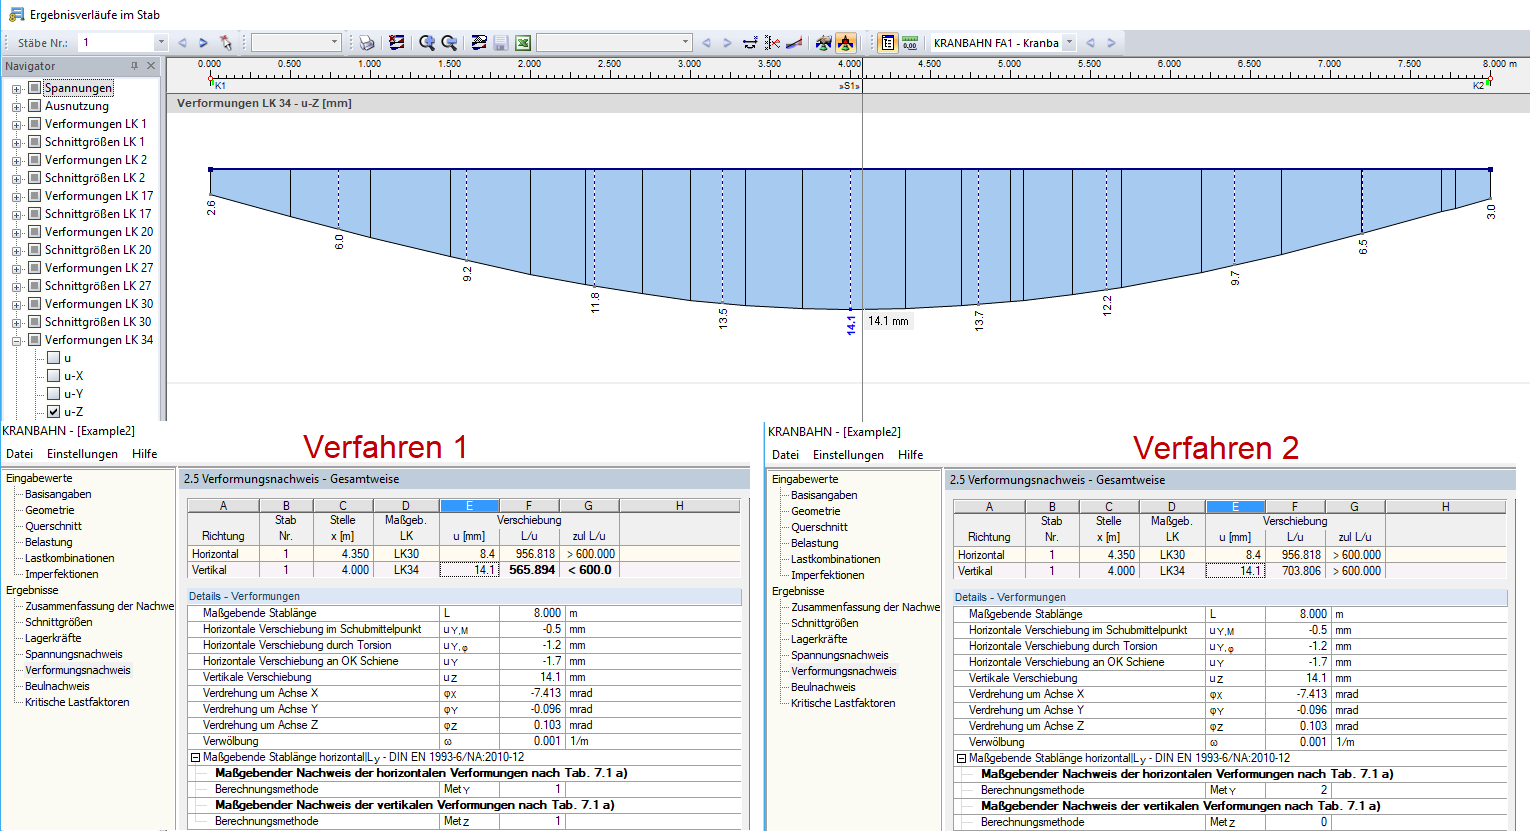The height and width of the screenshot is (831, 1530).
Task: Click the Stäbe Nr. input field
Action: (x=117, y=43)
